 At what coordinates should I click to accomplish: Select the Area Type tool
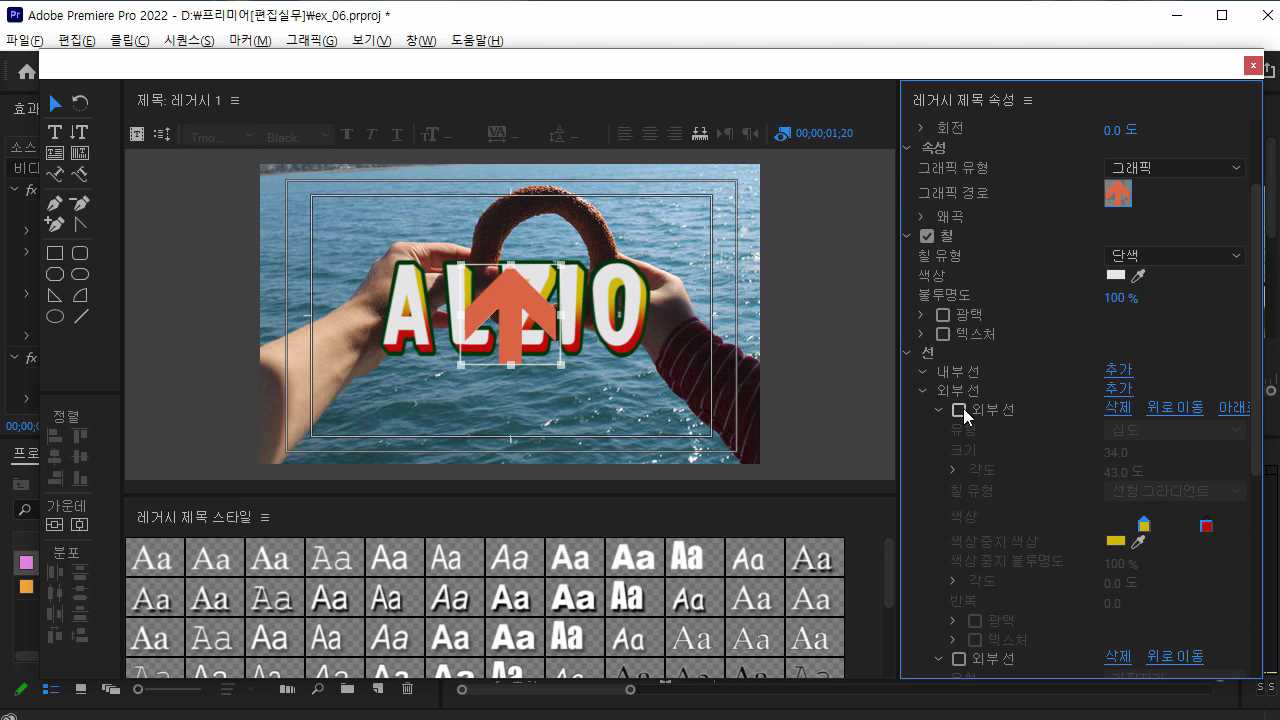[55, 153]
